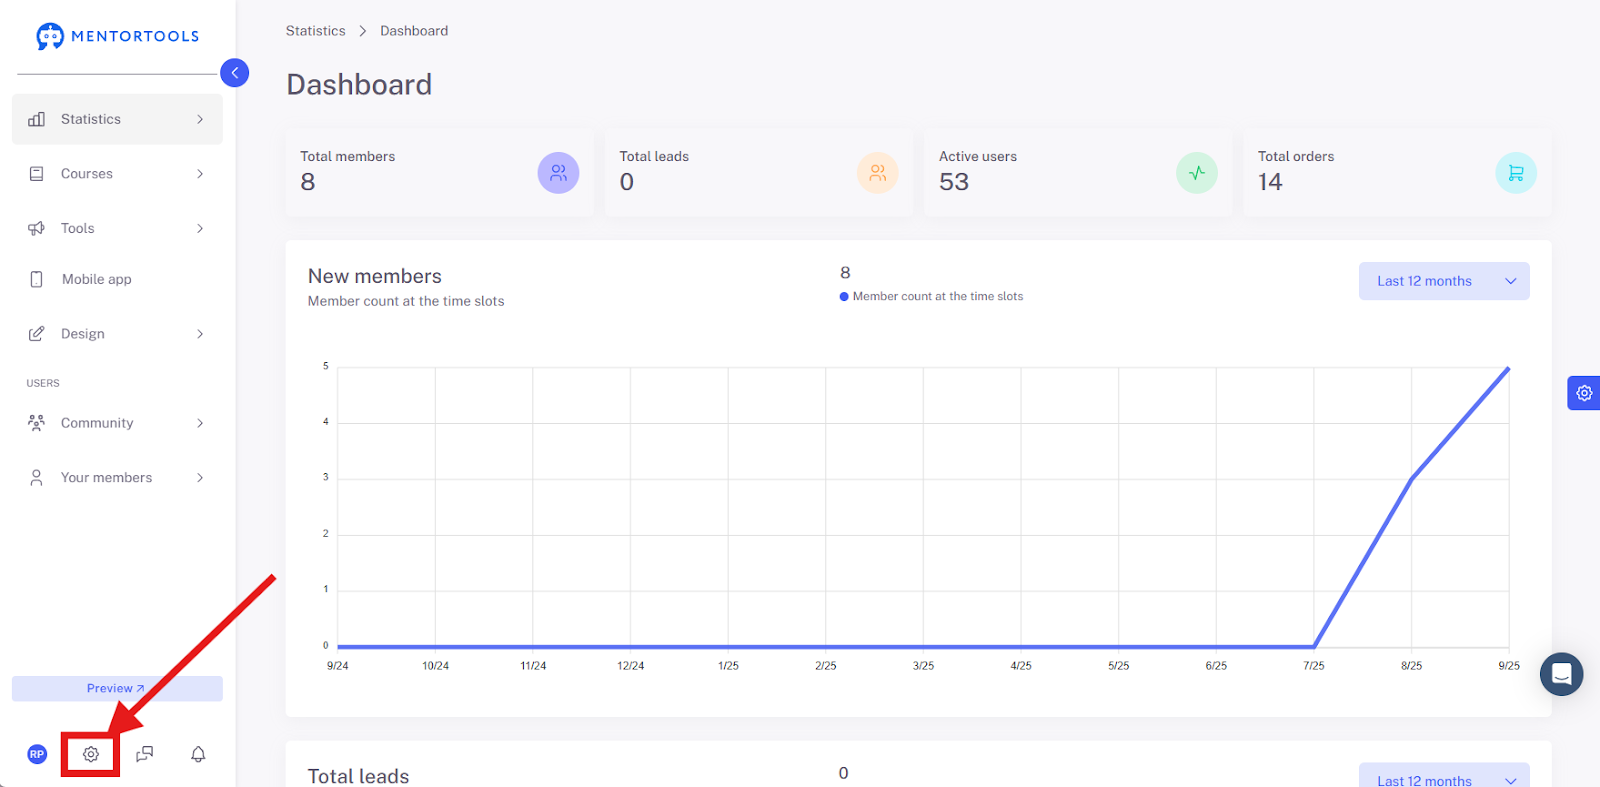Viewport: 1600px width, 787px height.
Task: Expand the Community submenu chevron
Action: point(200,423)
